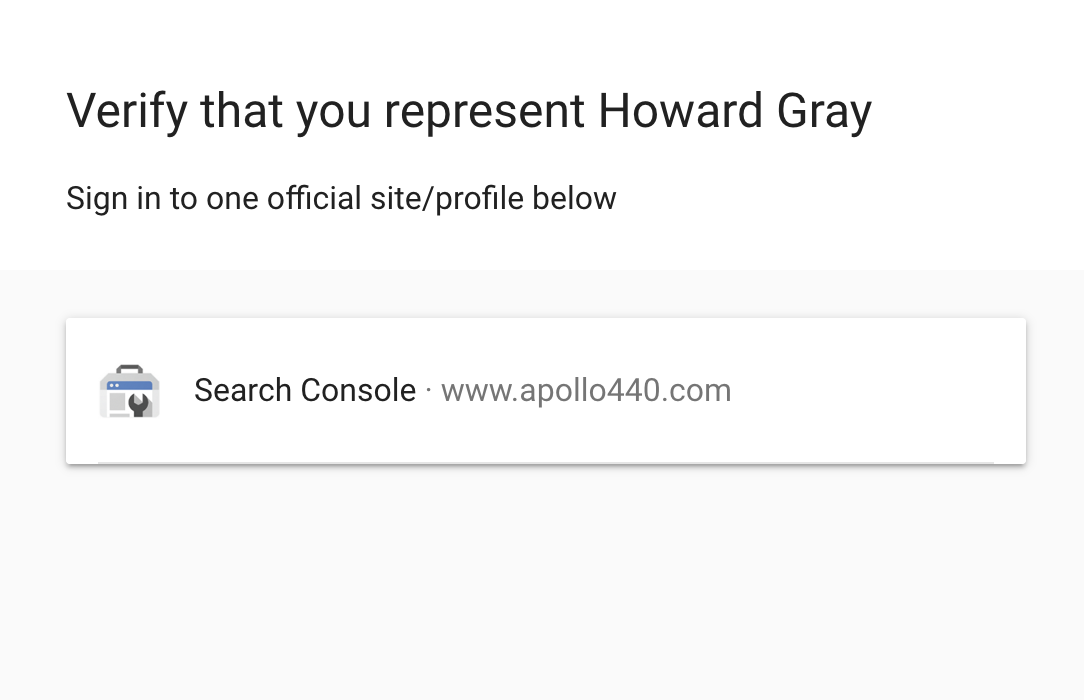The image size is (1084, 700).
Task: Click the word 'Verify' in the title
Action: [127, 111]
